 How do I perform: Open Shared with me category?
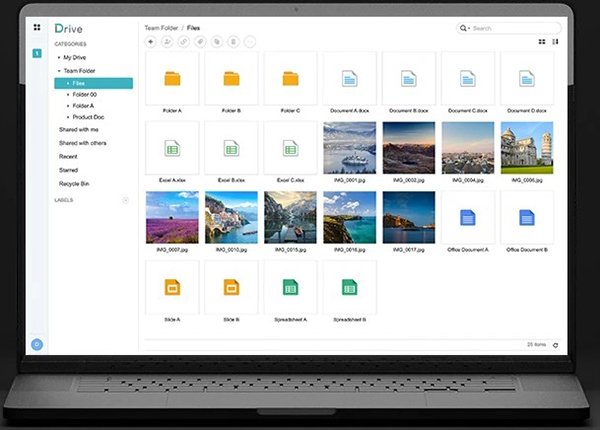pos(79,130)
